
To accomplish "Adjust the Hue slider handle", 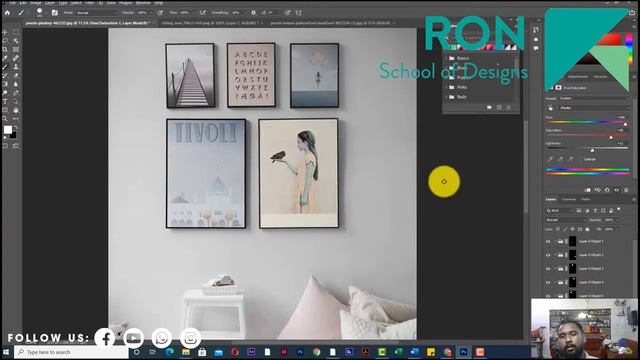I will 625,124.
